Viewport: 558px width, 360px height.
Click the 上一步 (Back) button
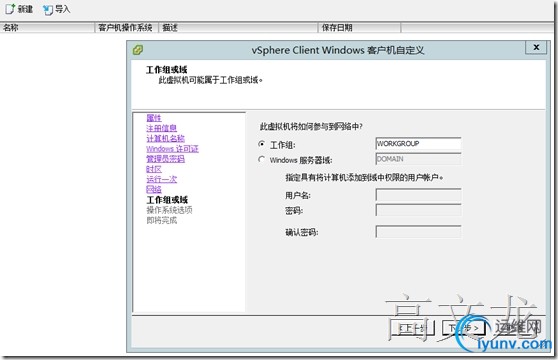[412, 328]
